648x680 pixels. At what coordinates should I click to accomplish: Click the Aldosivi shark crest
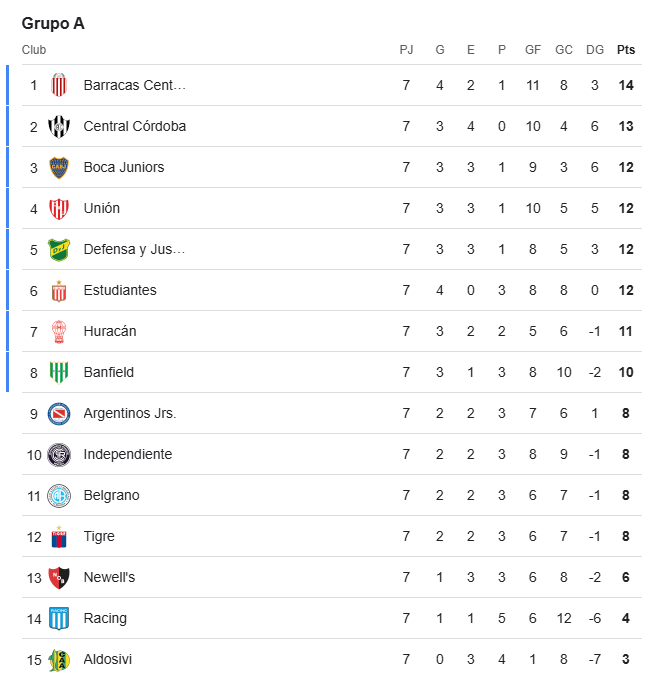(59, 660)
